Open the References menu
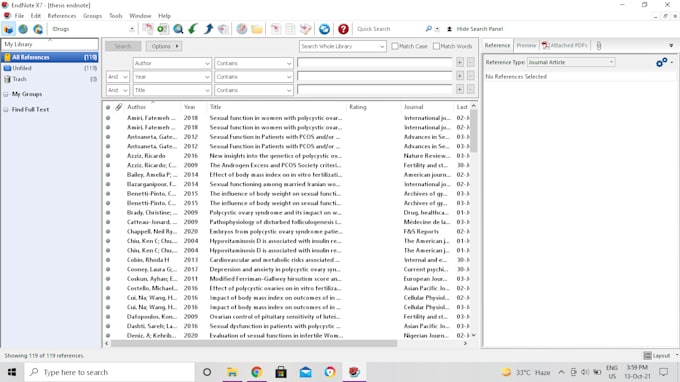 62,16
